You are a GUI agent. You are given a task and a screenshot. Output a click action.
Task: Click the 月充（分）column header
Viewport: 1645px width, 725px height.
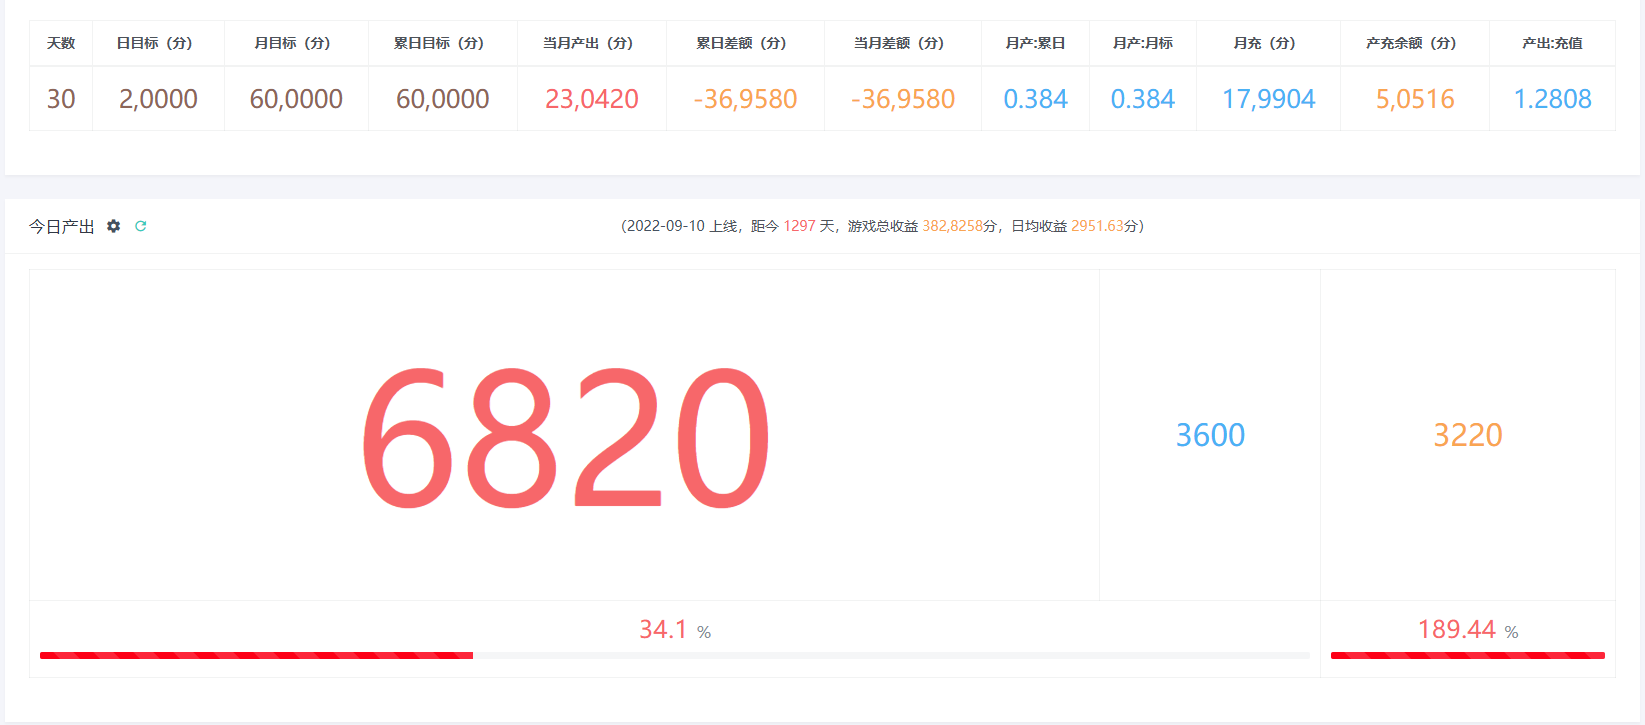pos(1264,43)
